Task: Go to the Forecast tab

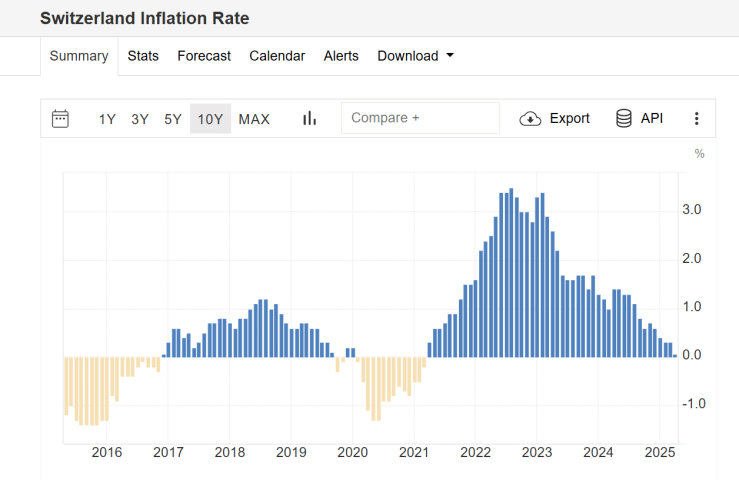Action: (x=204, y=56)
